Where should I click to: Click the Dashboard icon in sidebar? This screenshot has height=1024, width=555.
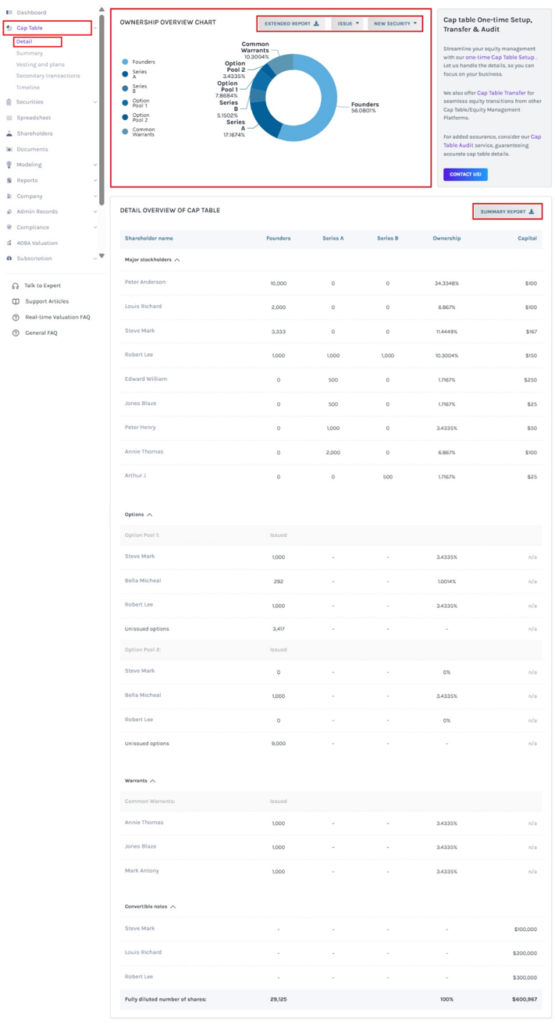pyautogui.click(x=9, y=12)
